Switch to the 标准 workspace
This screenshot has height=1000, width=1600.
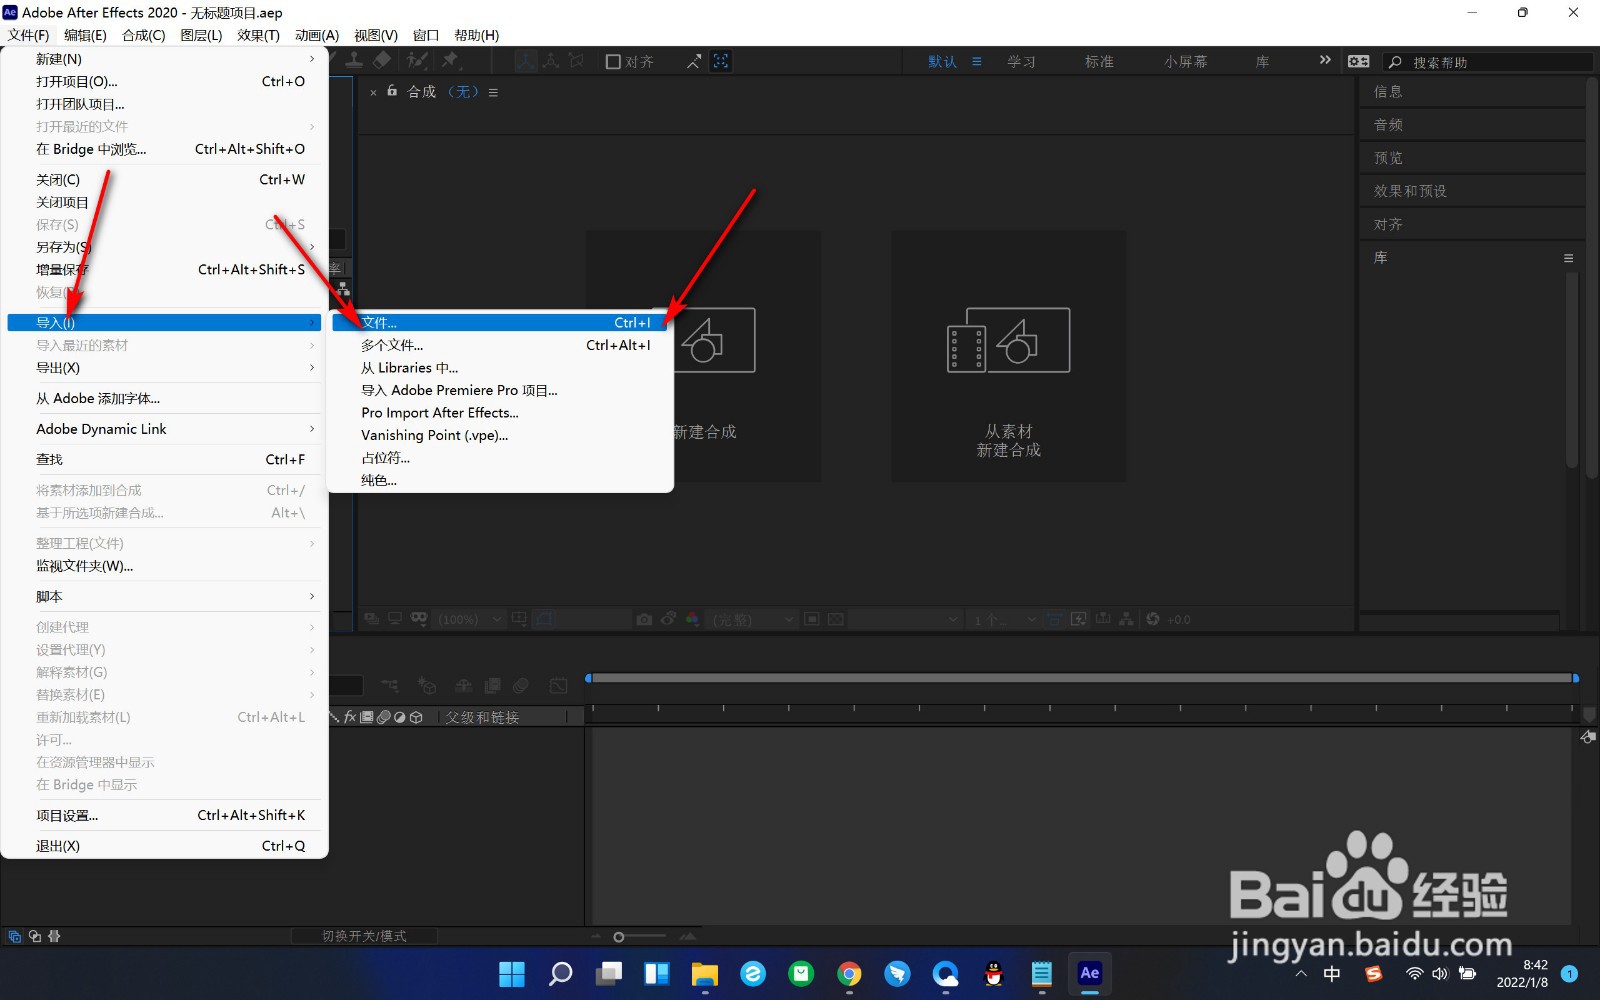[1099, 62]
